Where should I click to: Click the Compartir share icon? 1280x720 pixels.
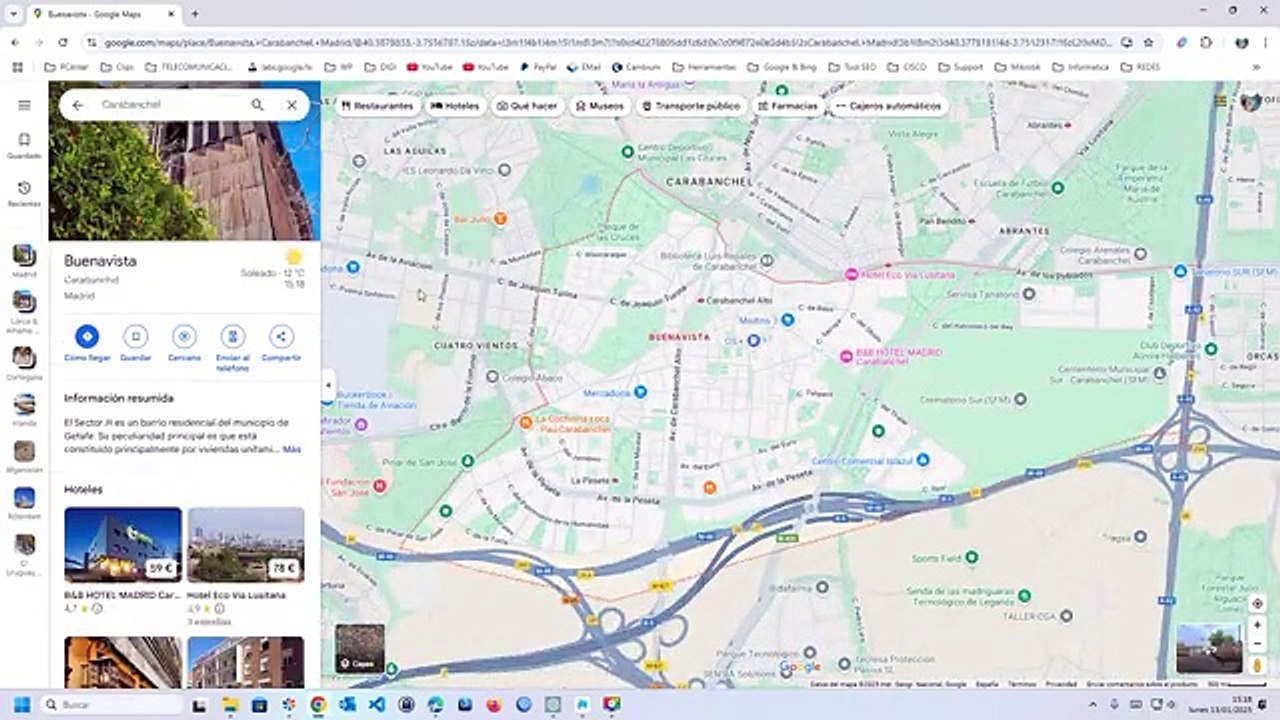pos(281,337)
